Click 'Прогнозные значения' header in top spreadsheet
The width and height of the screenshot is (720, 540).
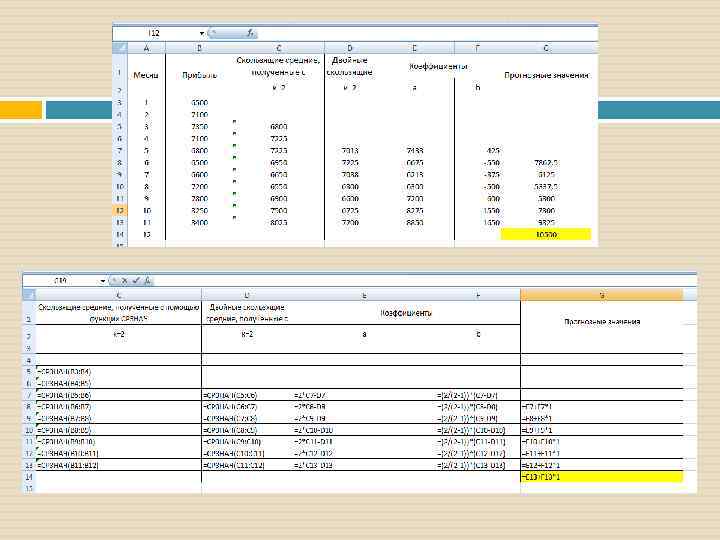tap(546, 75)
